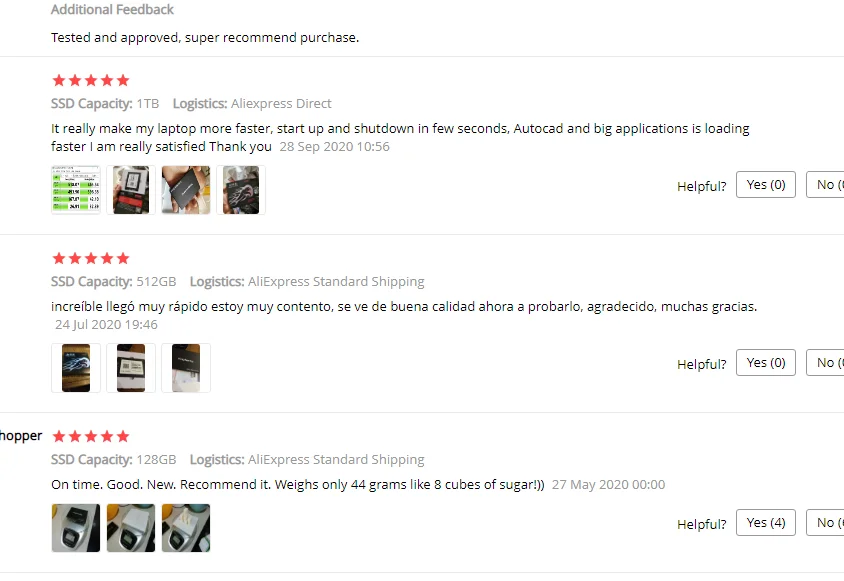View the boxed SSD photo in 1TB review
Viewport: 844px width, 581px height.
(x=131, y=190)
